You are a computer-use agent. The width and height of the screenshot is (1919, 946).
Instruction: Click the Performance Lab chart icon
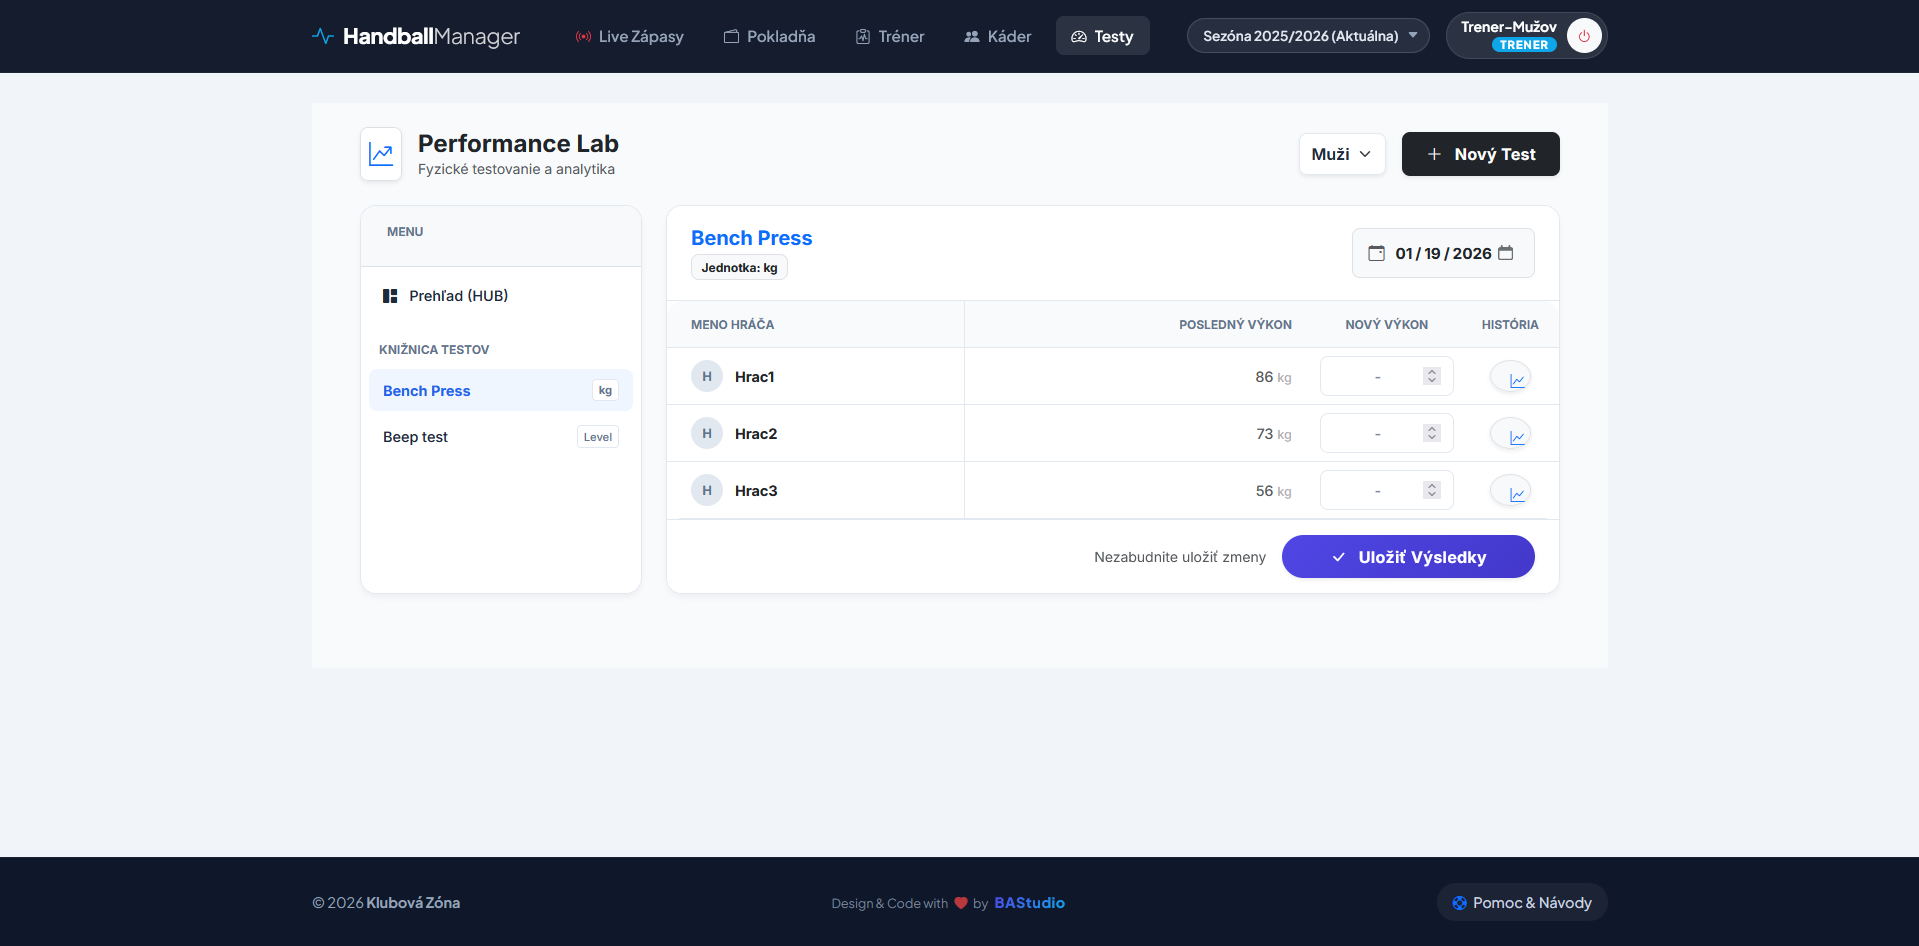[x=381, y=154]
